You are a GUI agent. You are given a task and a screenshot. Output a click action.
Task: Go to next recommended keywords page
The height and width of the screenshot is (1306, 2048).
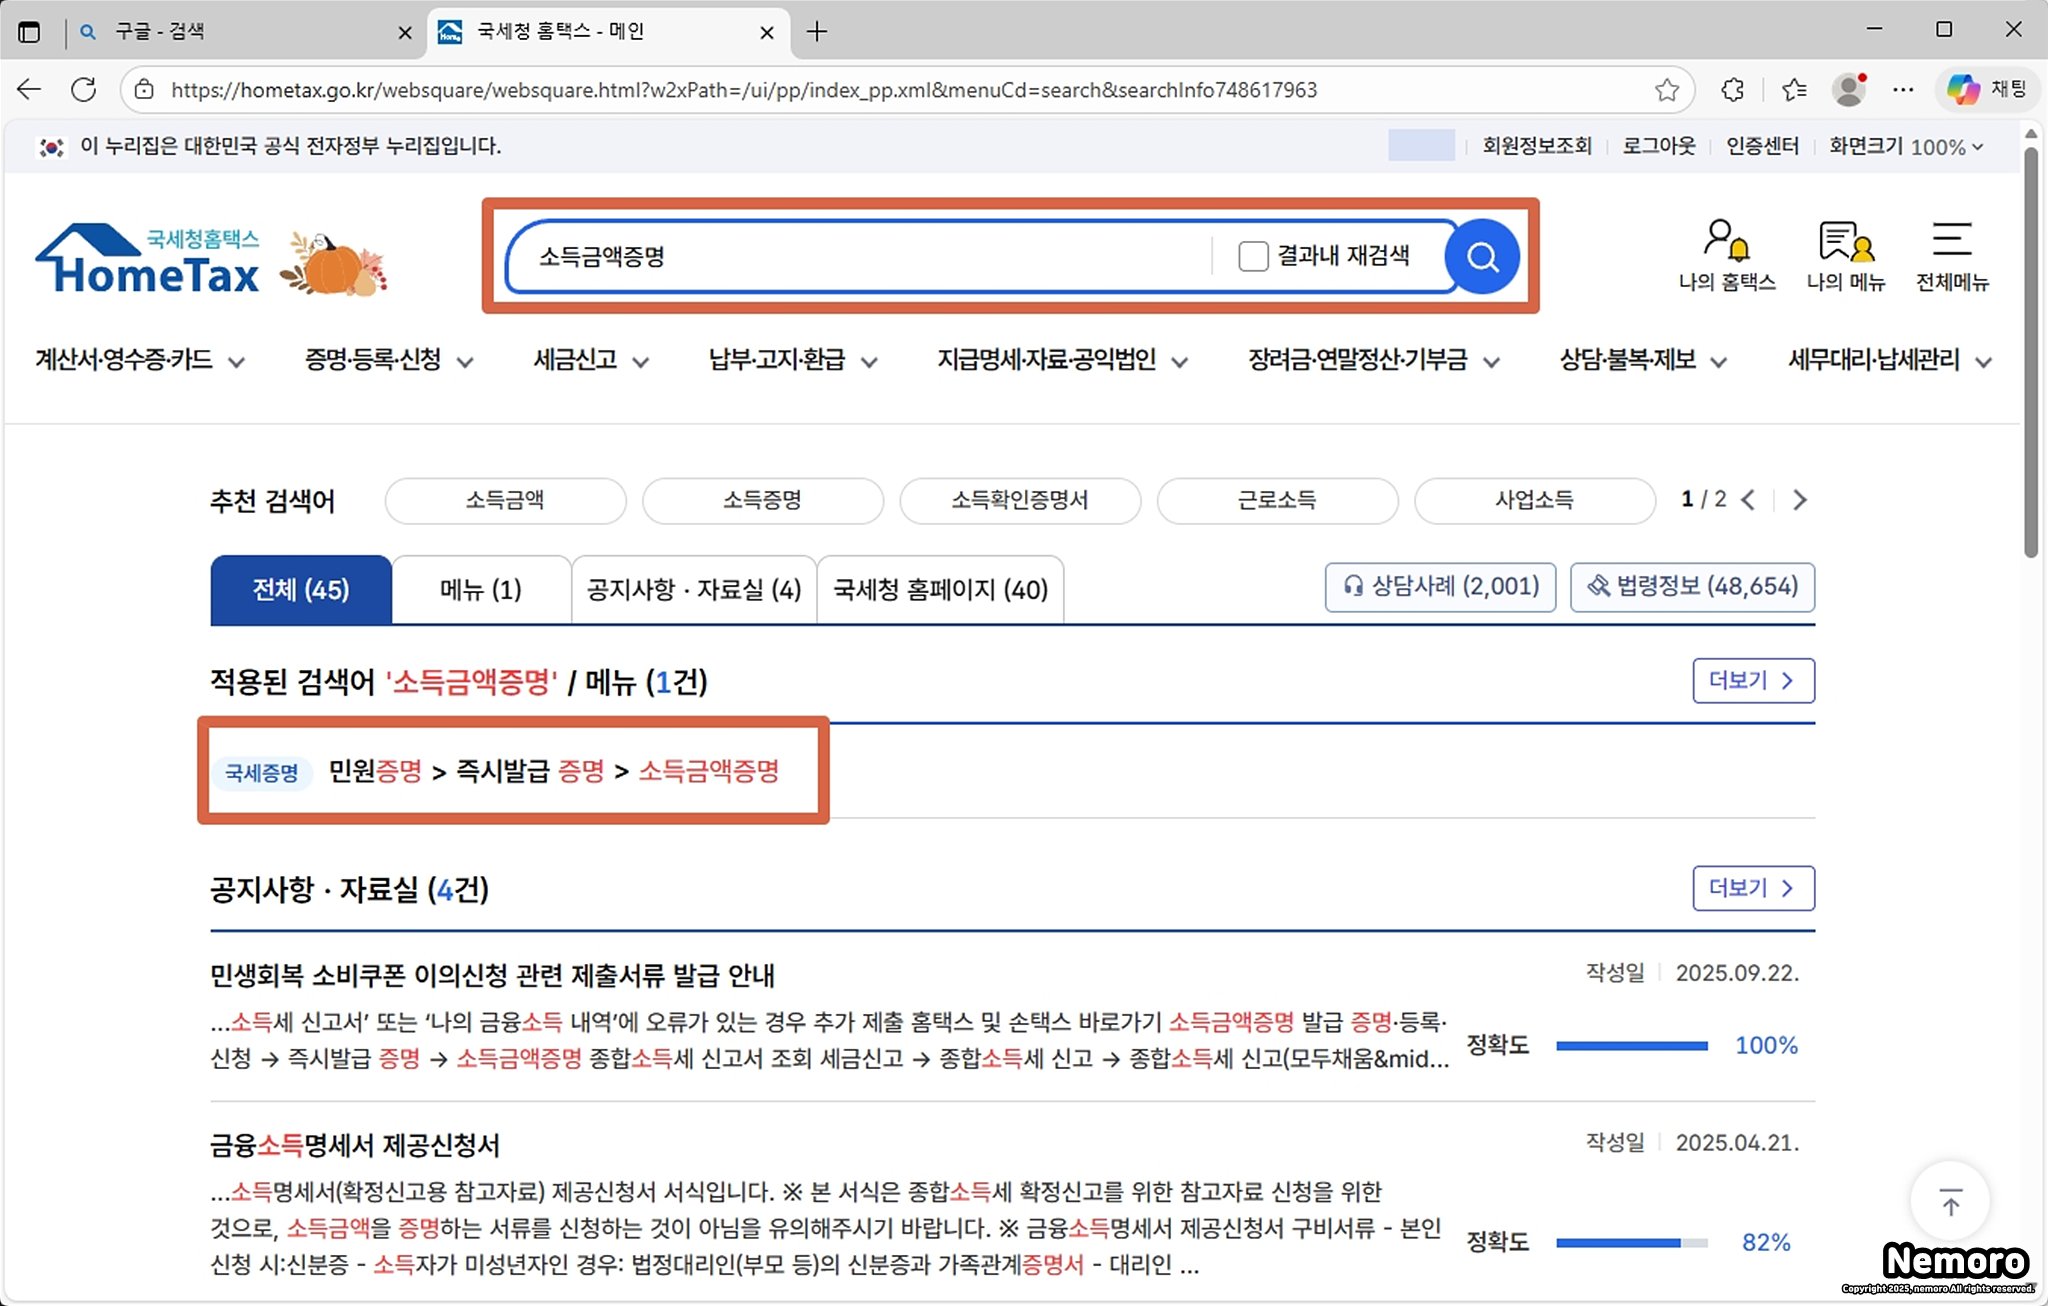(x=1799, y=500)
